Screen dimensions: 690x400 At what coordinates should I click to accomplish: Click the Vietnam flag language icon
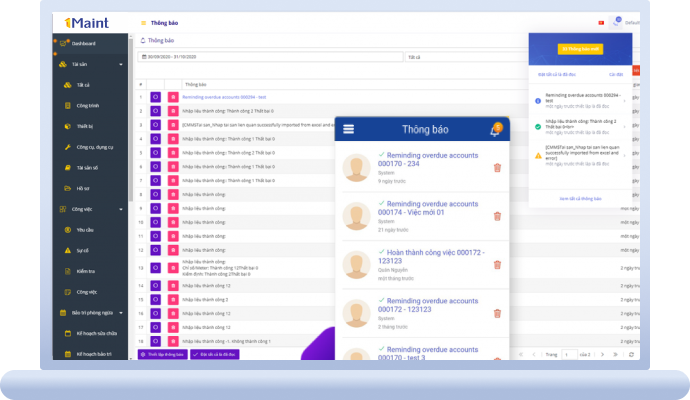pos(599,22)
